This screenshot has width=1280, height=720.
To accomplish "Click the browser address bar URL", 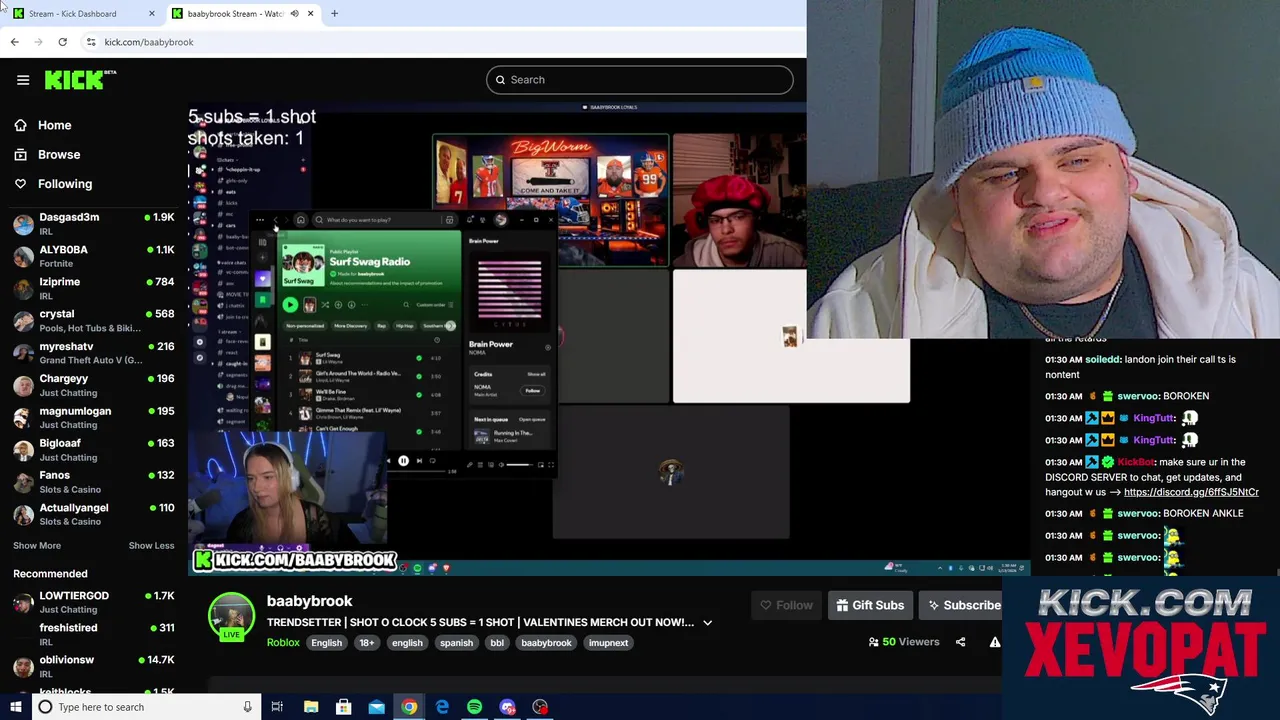I will pos(149,42).
